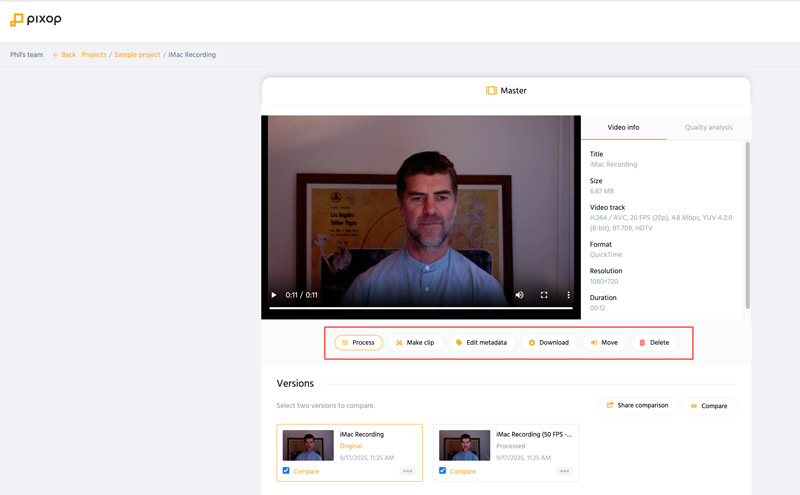Image resolution: width=800 pixels, height=495 pixels.
Task: Open Edit metadata tag button
Action: pyautogui.click(x=481, y=342)
